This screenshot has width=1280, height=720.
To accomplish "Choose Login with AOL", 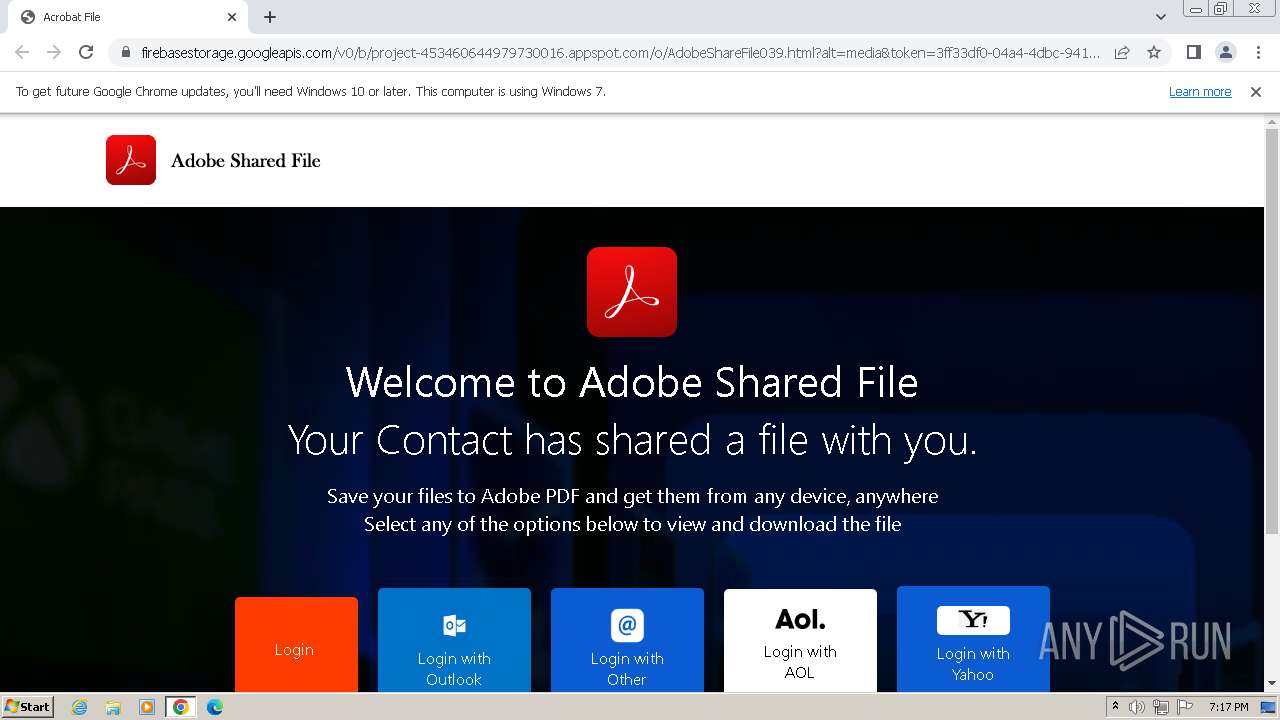I will tap(800, 641).
